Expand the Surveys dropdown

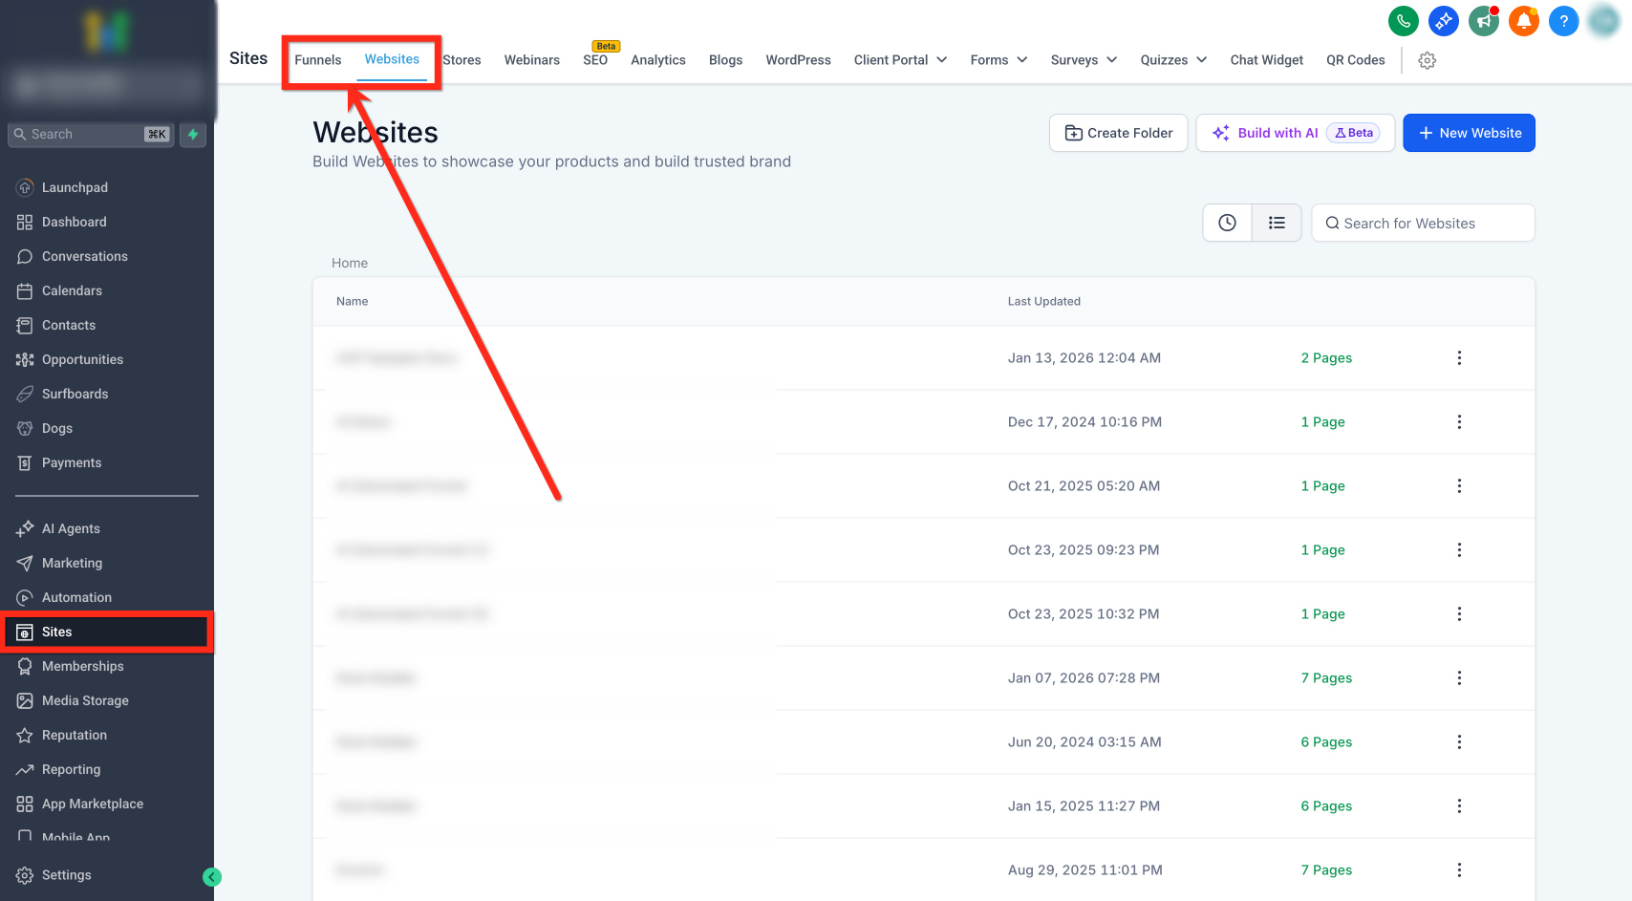pos(1084,60)
